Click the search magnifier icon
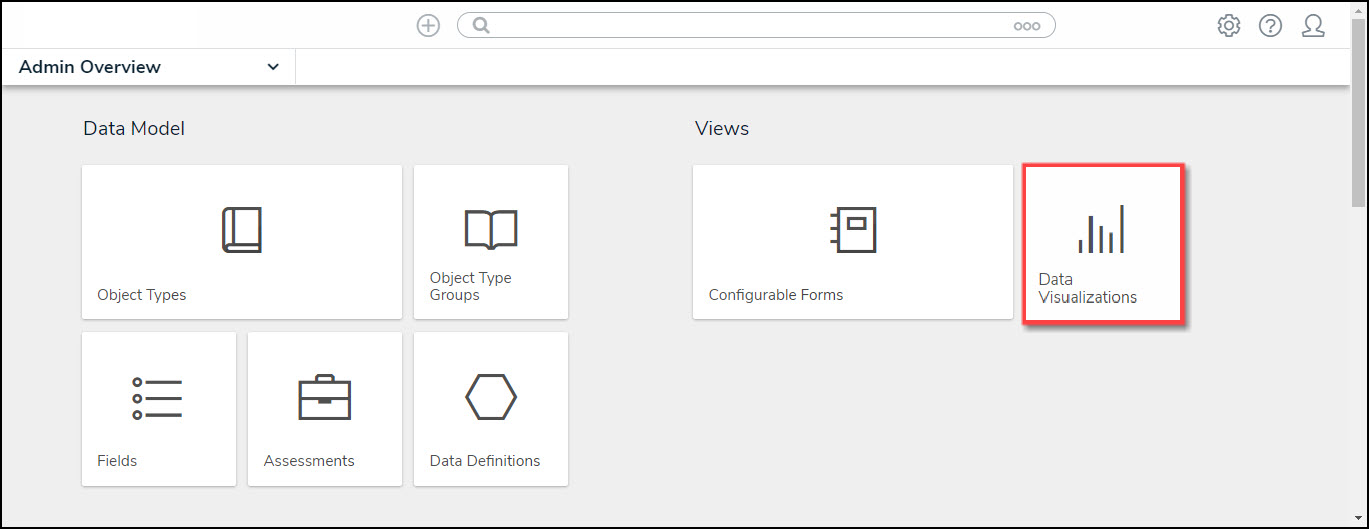Viewport: 1369px width, 529px height. [481, 26]
